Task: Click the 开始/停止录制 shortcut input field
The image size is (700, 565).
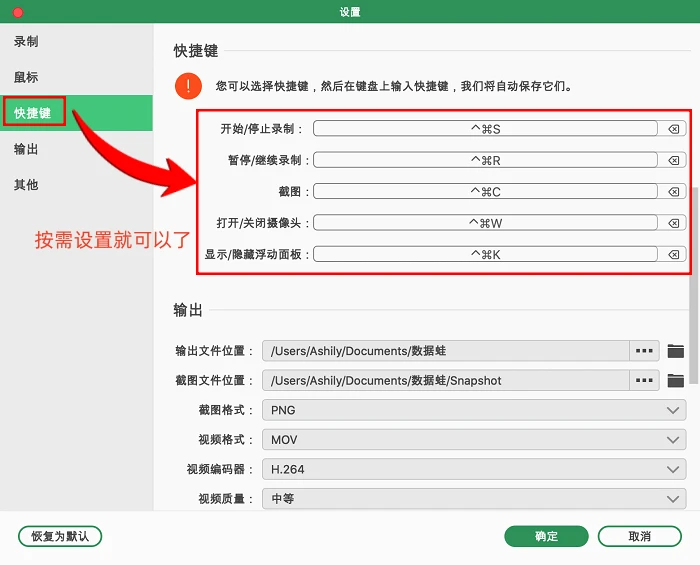Action: (485, 129)
